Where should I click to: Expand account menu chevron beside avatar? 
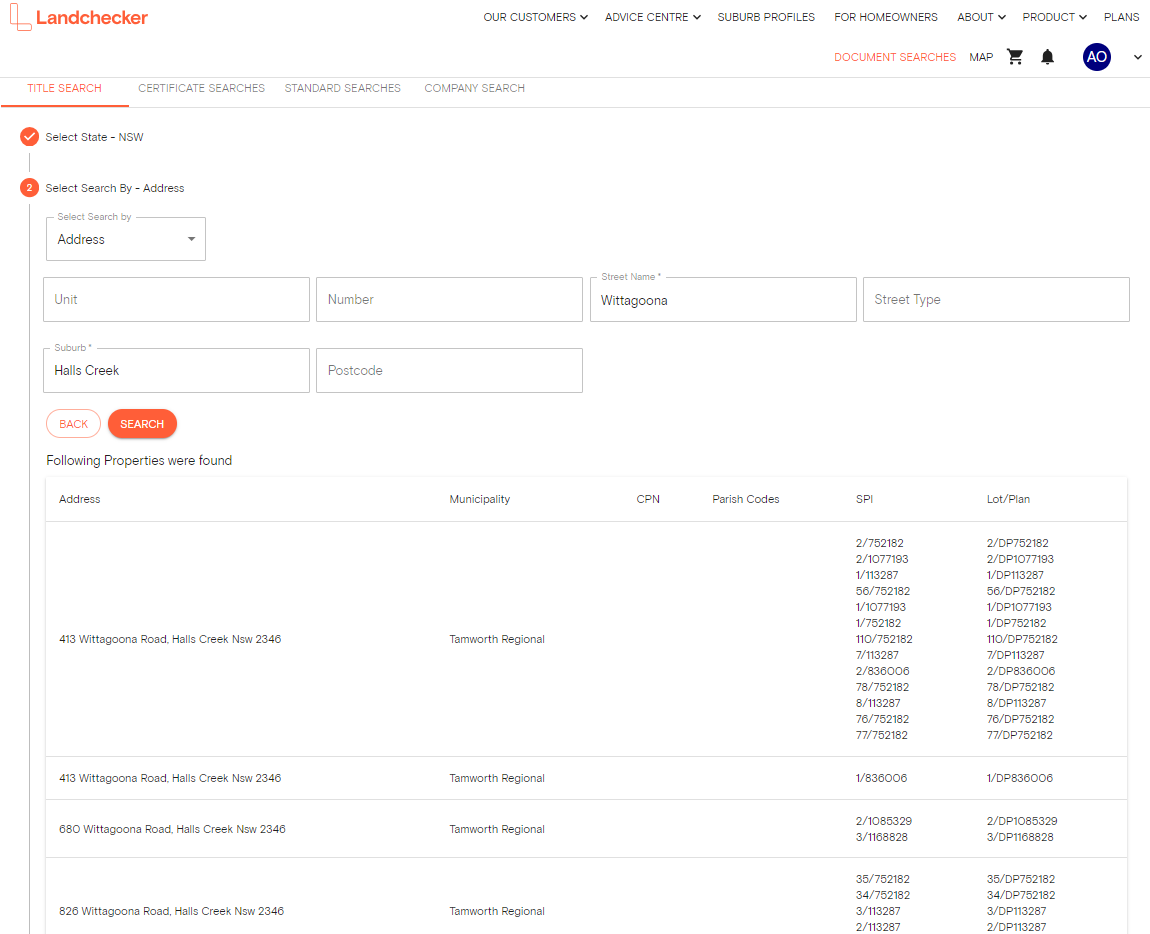(x=1138, y=56)
